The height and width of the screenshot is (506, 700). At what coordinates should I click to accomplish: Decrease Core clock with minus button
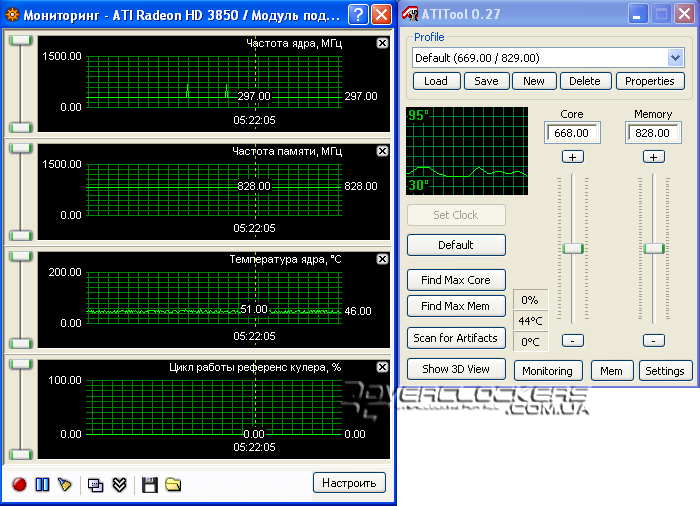tap(572, 341)
